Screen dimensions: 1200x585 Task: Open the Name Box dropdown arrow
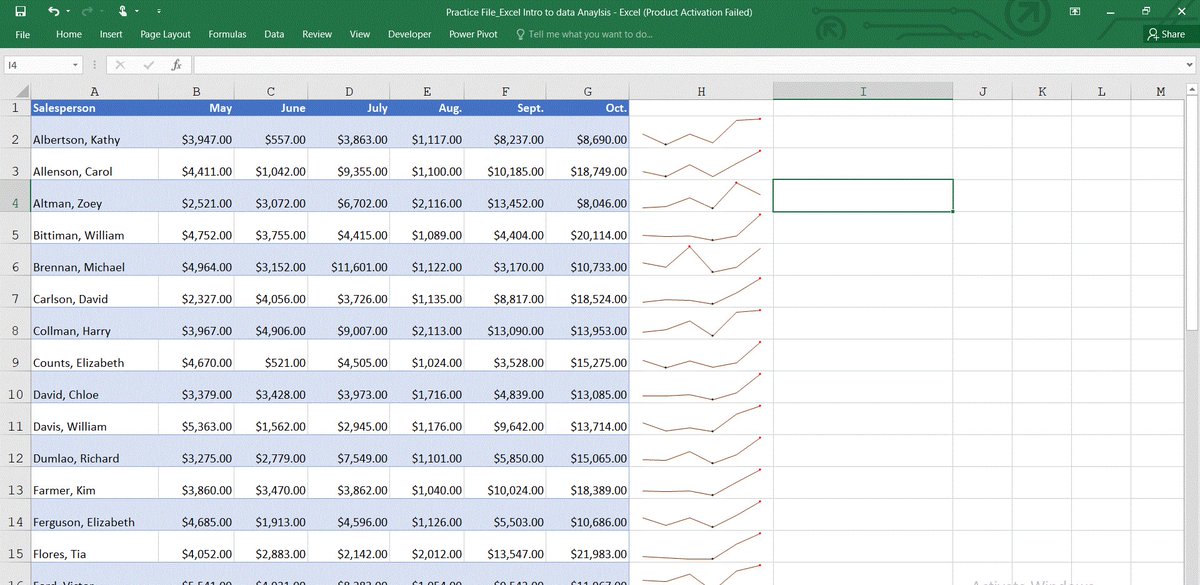(75, 65)
